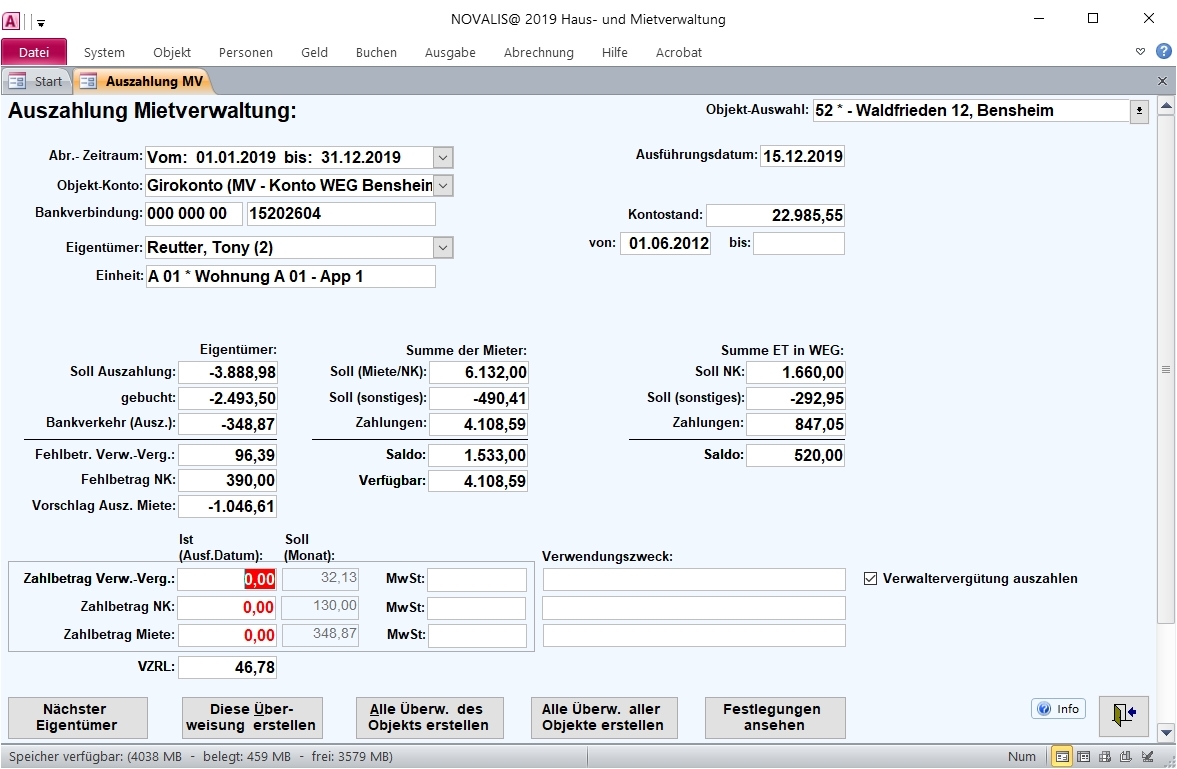Open the Objekt-Konto dropdown
The width and height of the screenshot is (1177, 769).
coord(443,185)
